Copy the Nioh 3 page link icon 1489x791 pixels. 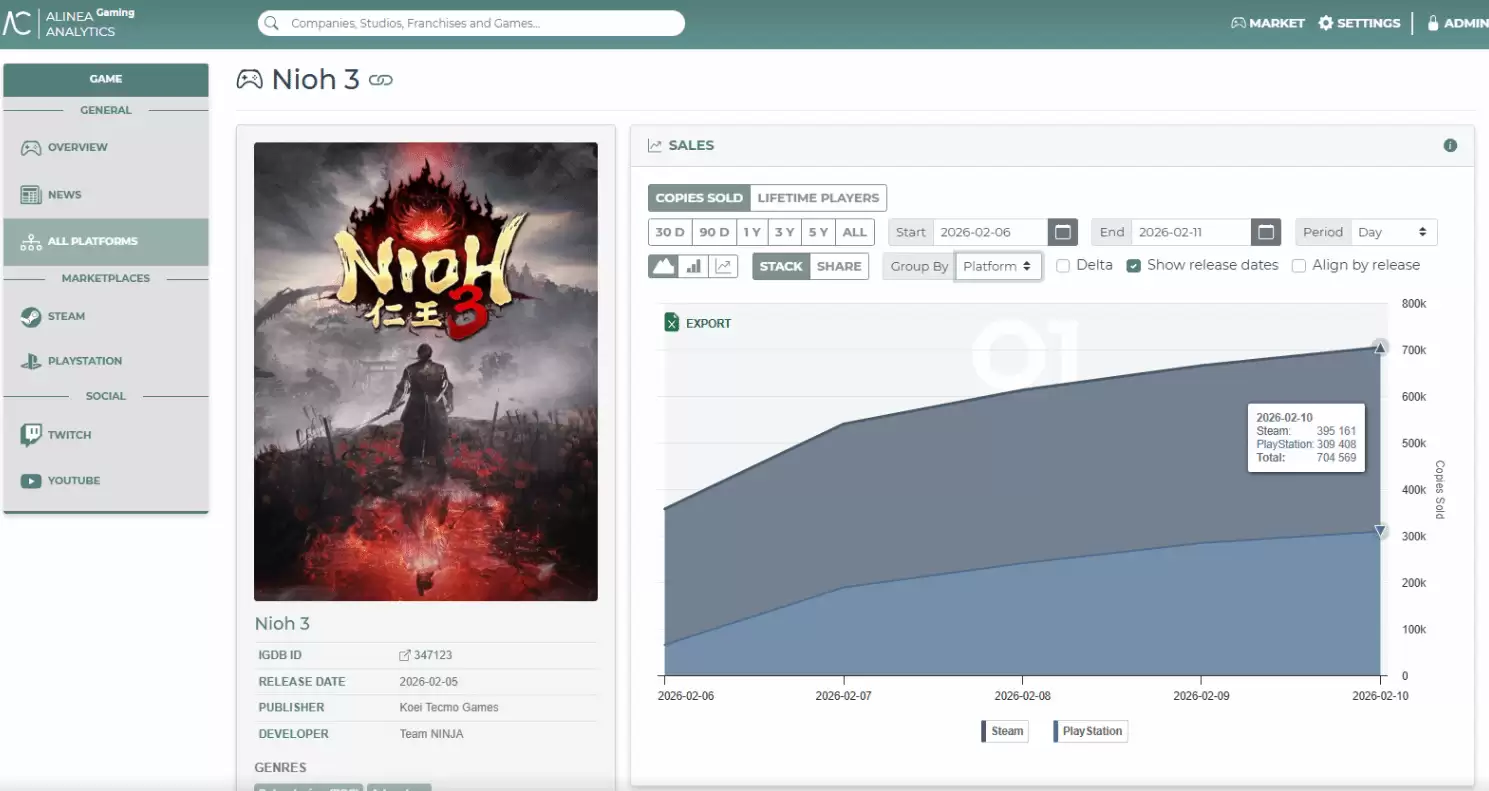point(380,80)
